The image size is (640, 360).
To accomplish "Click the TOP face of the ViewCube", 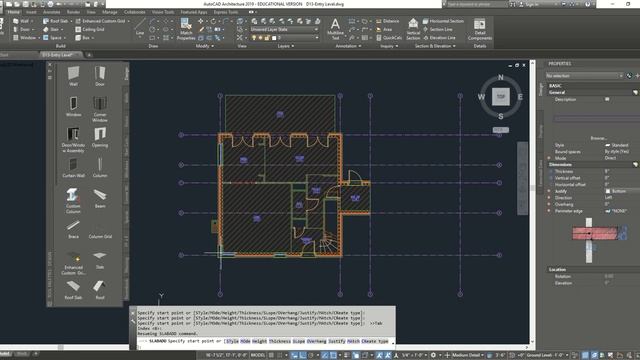I will click(x=500, y=97).
